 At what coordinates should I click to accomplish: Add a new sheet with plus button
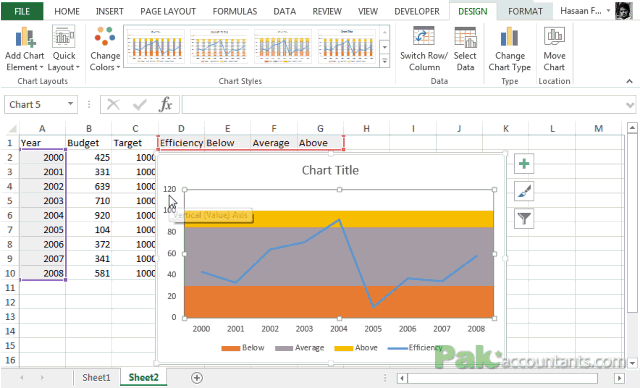pyautogui.click(x=197, y=378)
